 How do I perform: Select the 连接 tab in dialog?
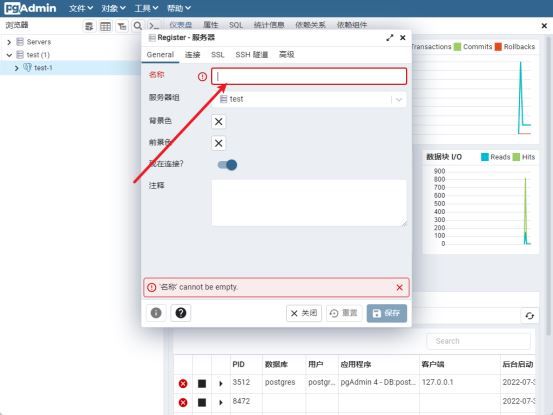click(x=193, y=55)
